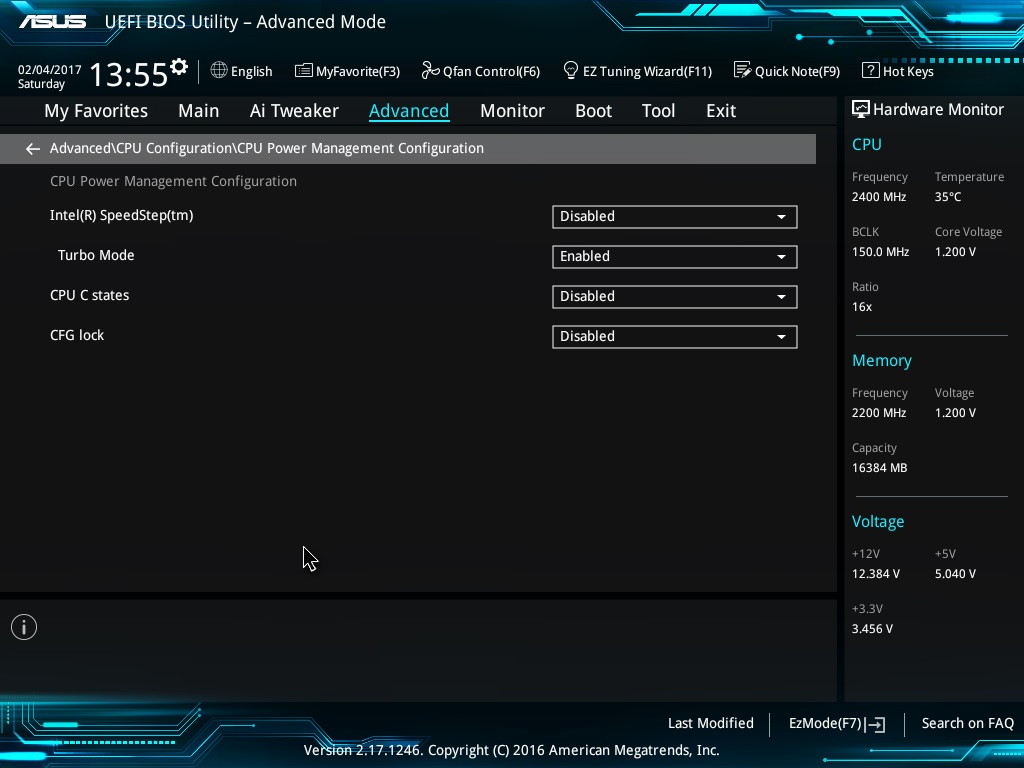Viewport: 1024px width, 768px height.
Task: Open Quick Note(F9)
Action: (x=787, y=71)
